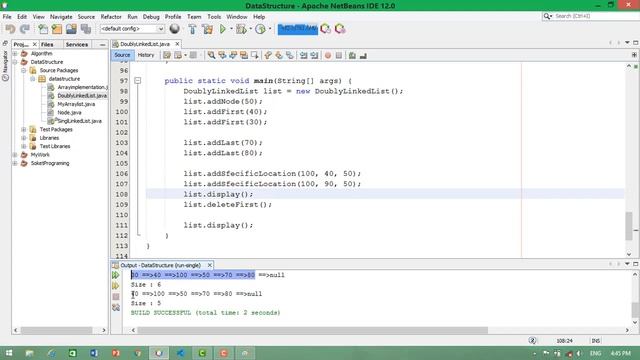Re-run the program from Output panel
The image size is (640, 360).
(x=116, y=275)
